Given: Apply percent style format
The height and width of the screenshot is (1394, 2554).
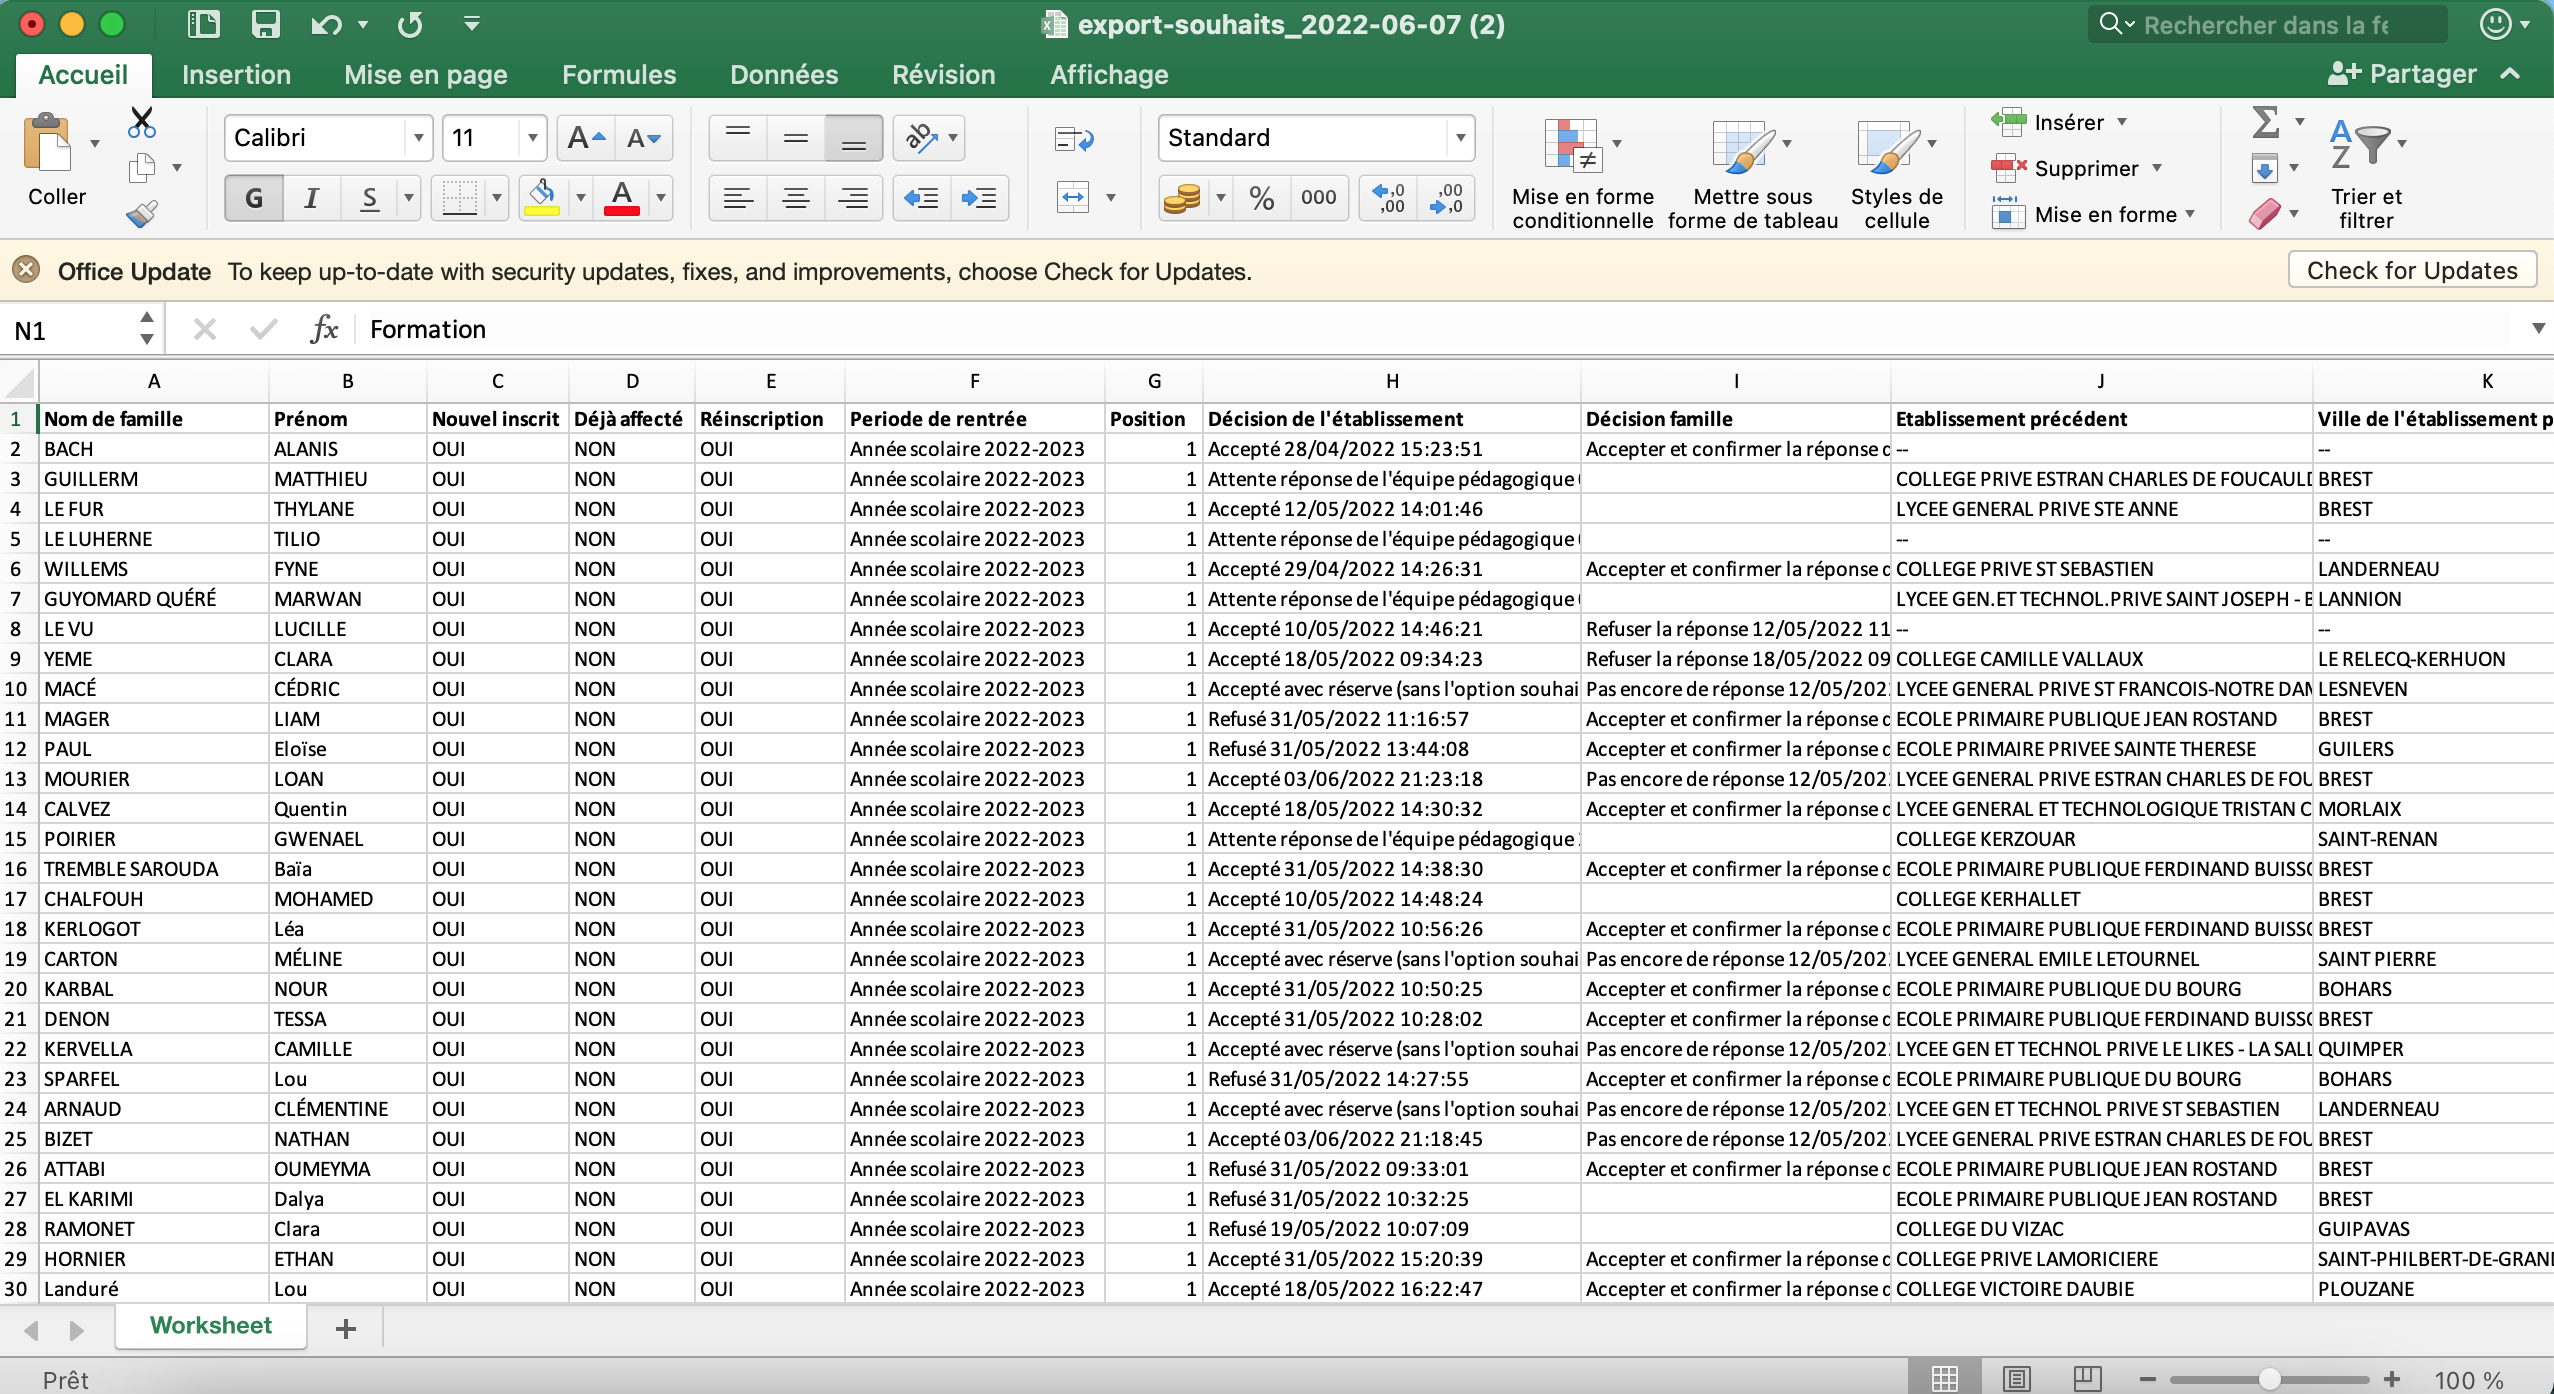Looking at the screenshot, I should point(1262,198).
